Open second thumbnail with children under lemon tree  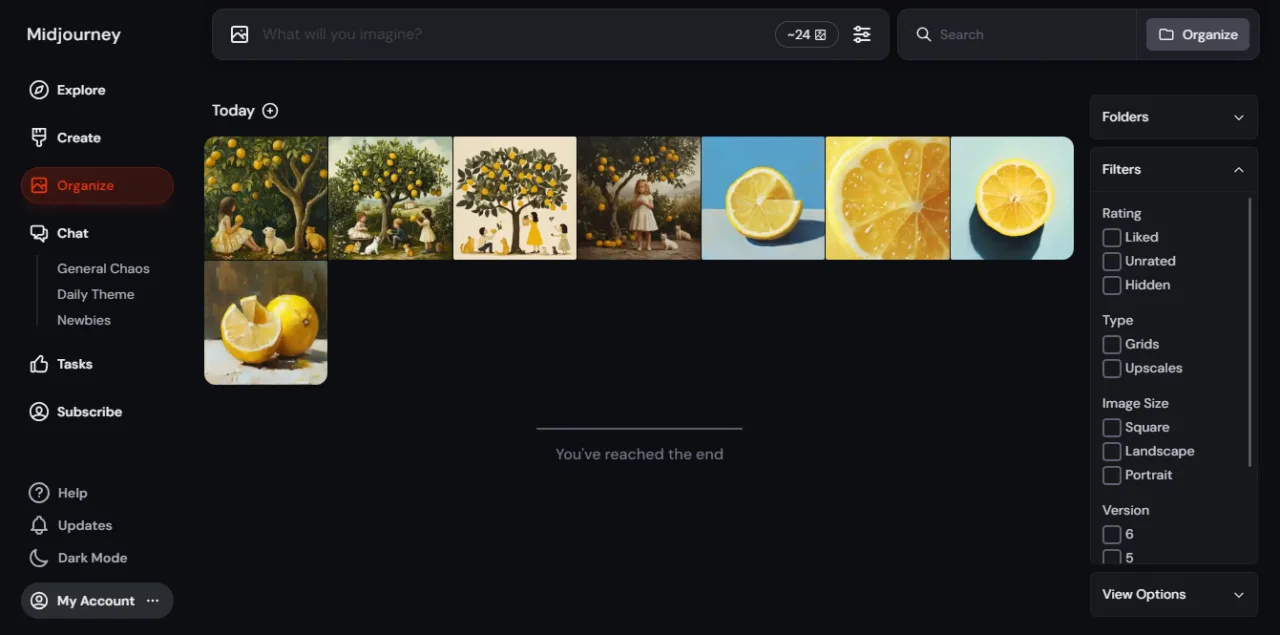point(390,198)
